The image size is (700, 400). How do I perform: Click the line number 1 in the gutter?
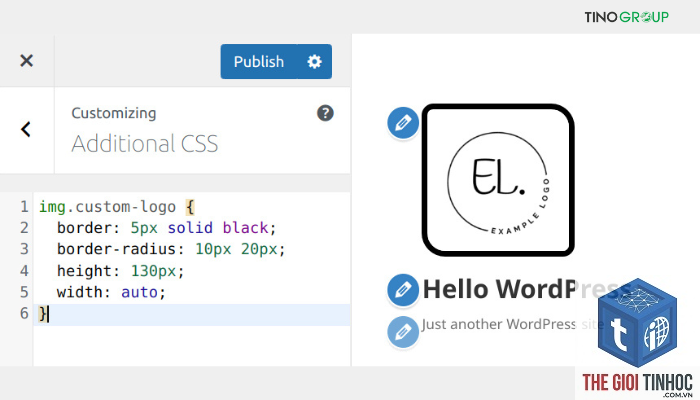click(x=24, y=207)
